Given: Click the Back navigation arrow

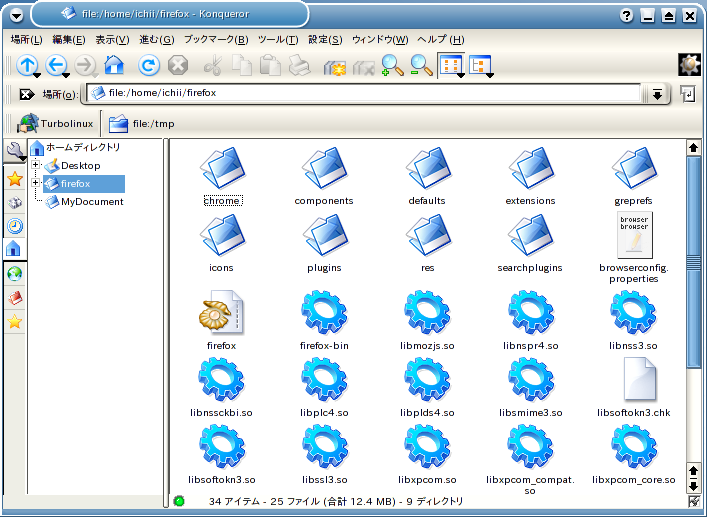Looking at the screenshot, I should (55, 65).
